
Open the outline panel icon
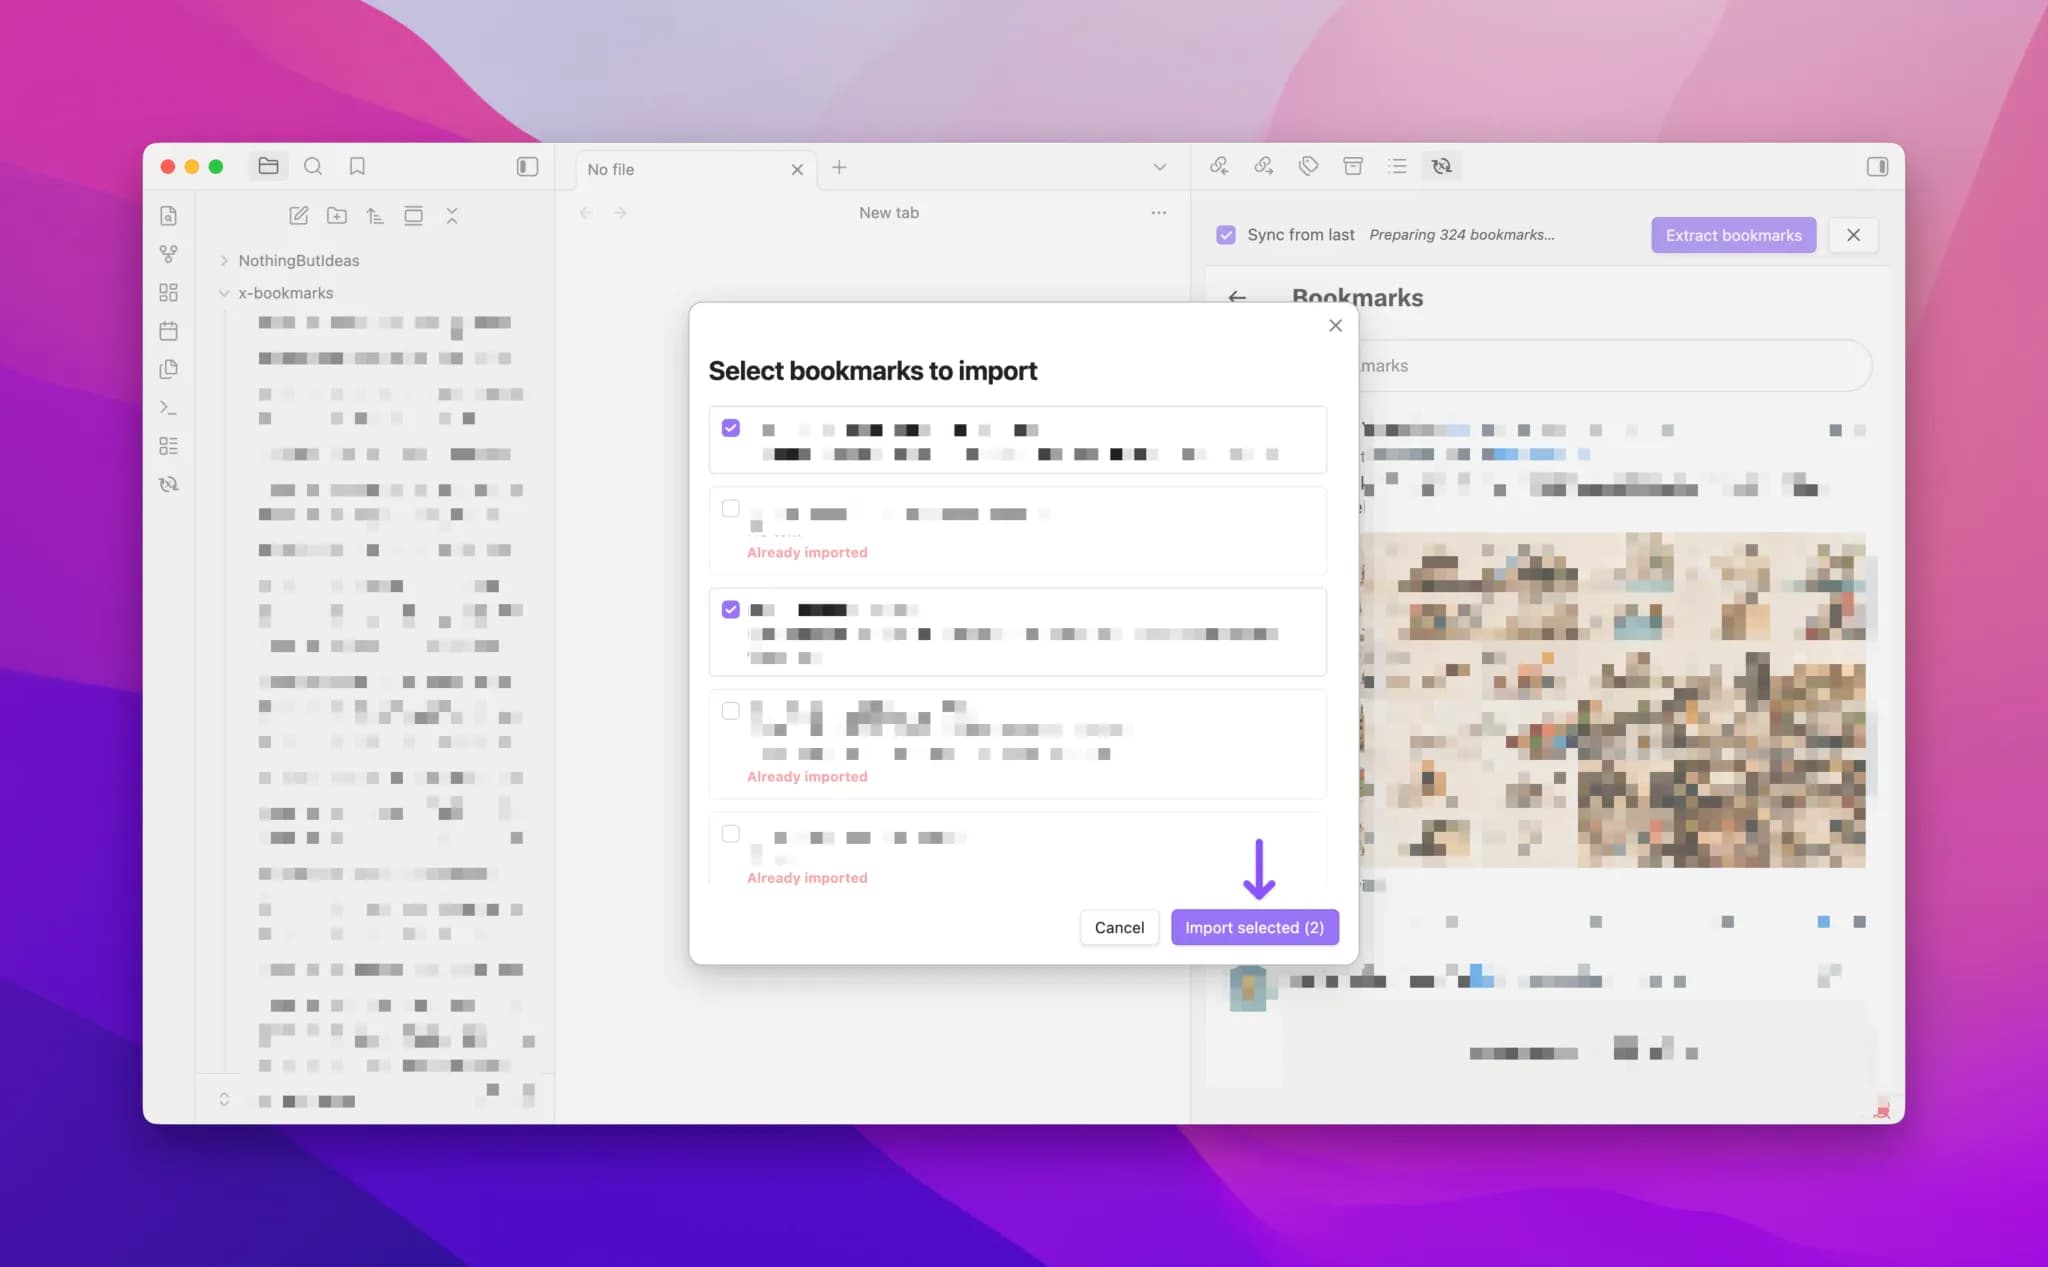coord(1397,166)
